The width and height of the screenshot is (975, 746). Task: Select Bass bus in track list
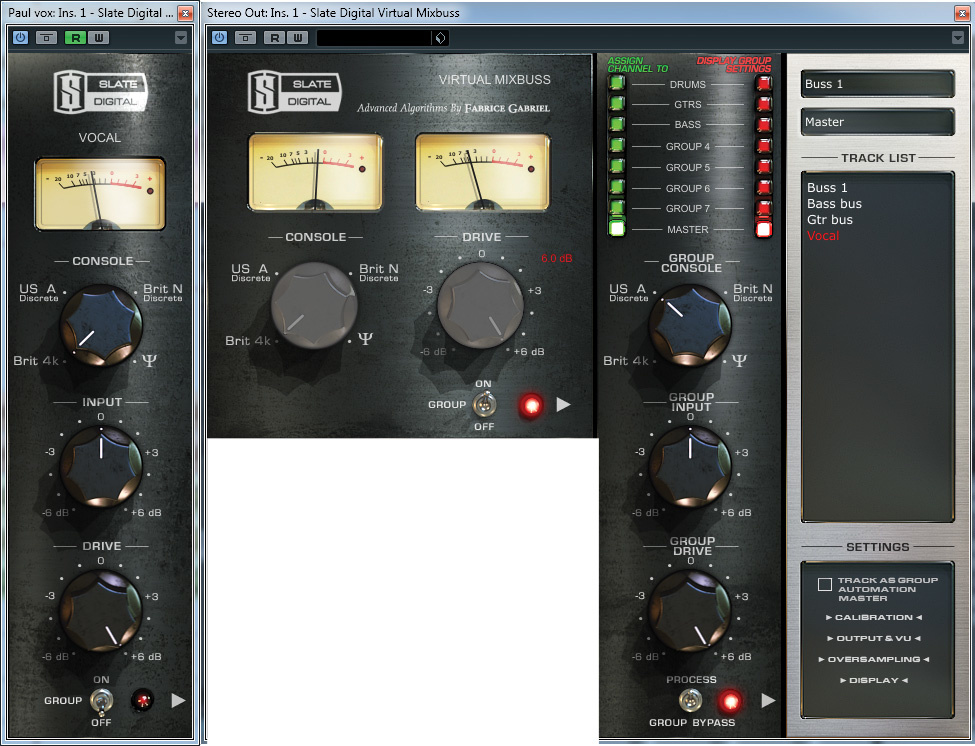coord(834,203)
